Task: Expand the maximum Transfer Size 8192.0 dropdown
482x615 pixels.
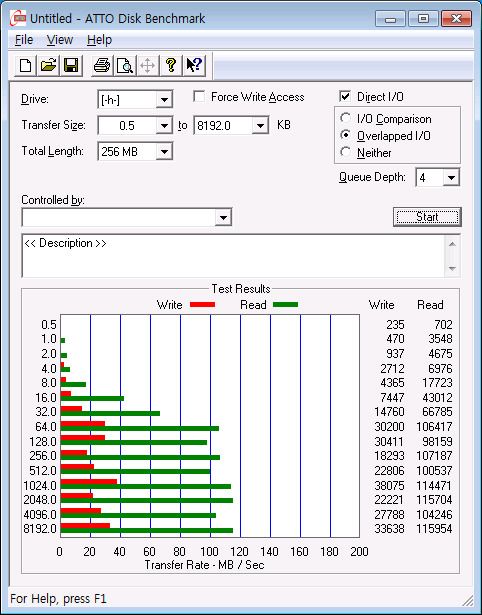Action: tap(260, 126)
